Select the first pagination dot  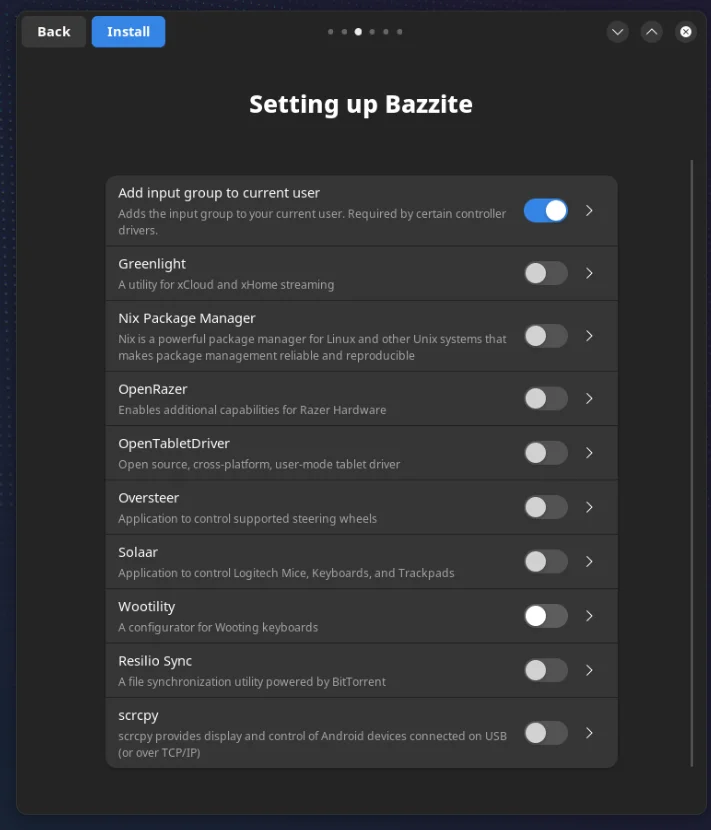330,31
